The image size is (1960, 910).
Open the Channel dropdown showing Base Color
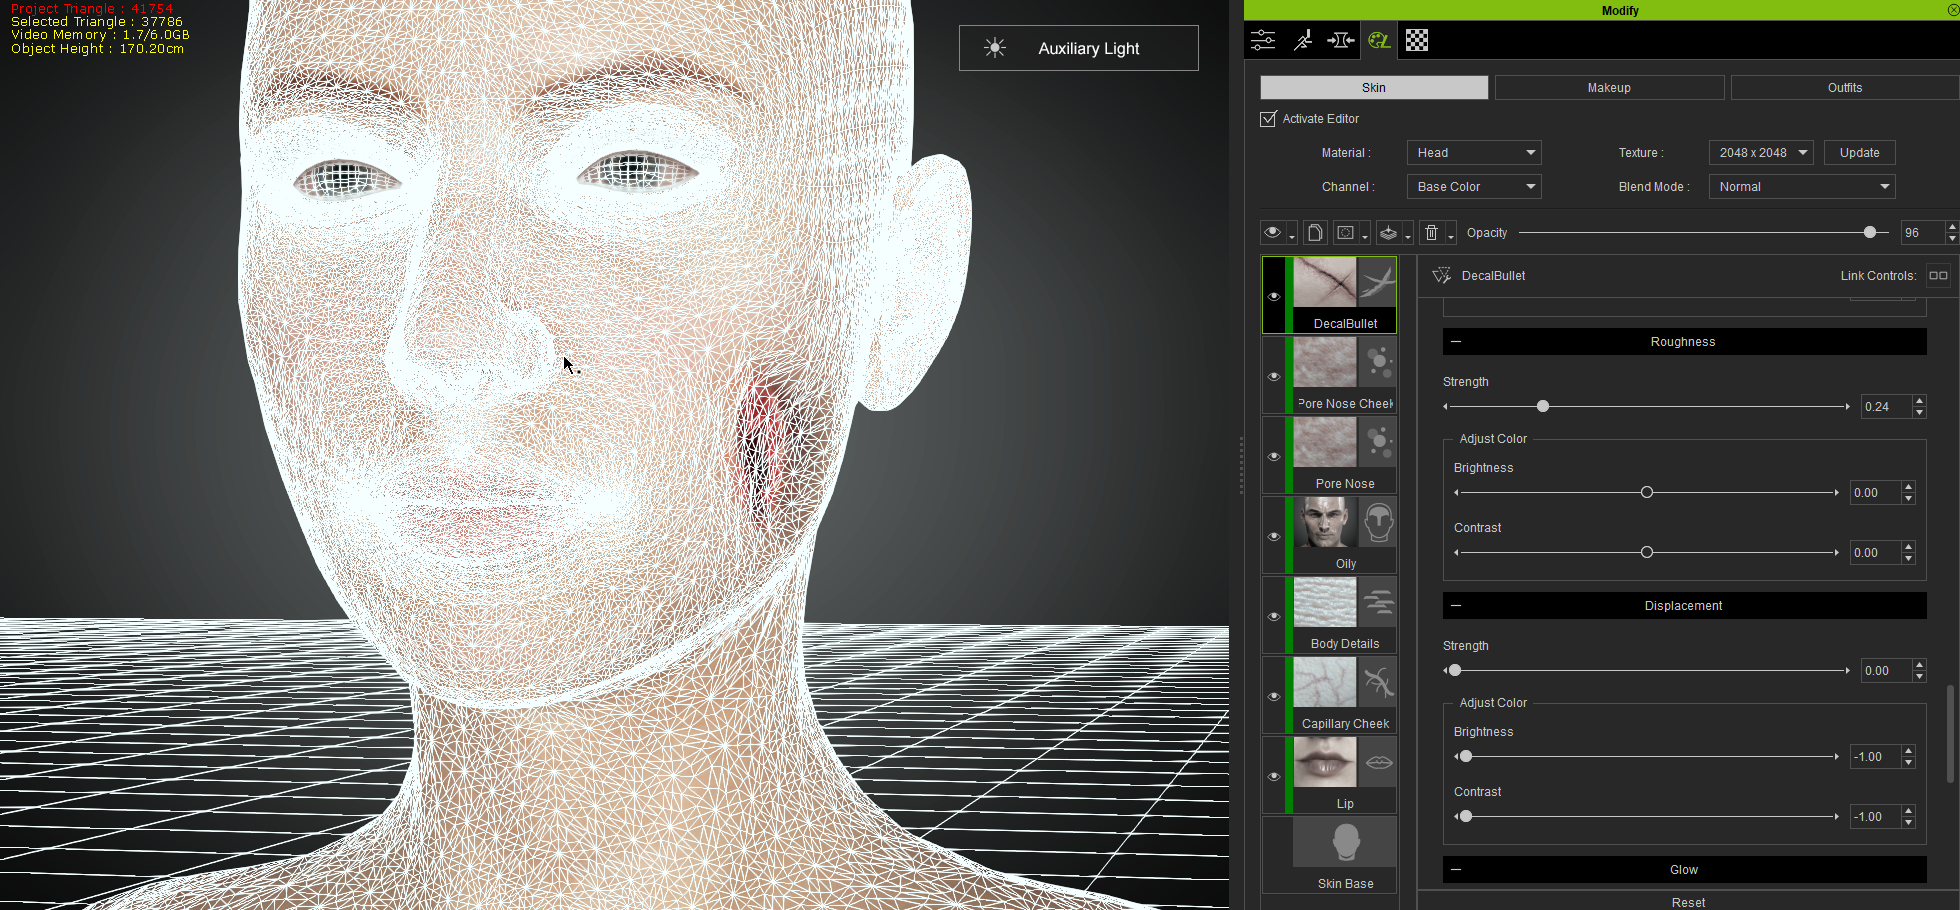point(1474,187)
